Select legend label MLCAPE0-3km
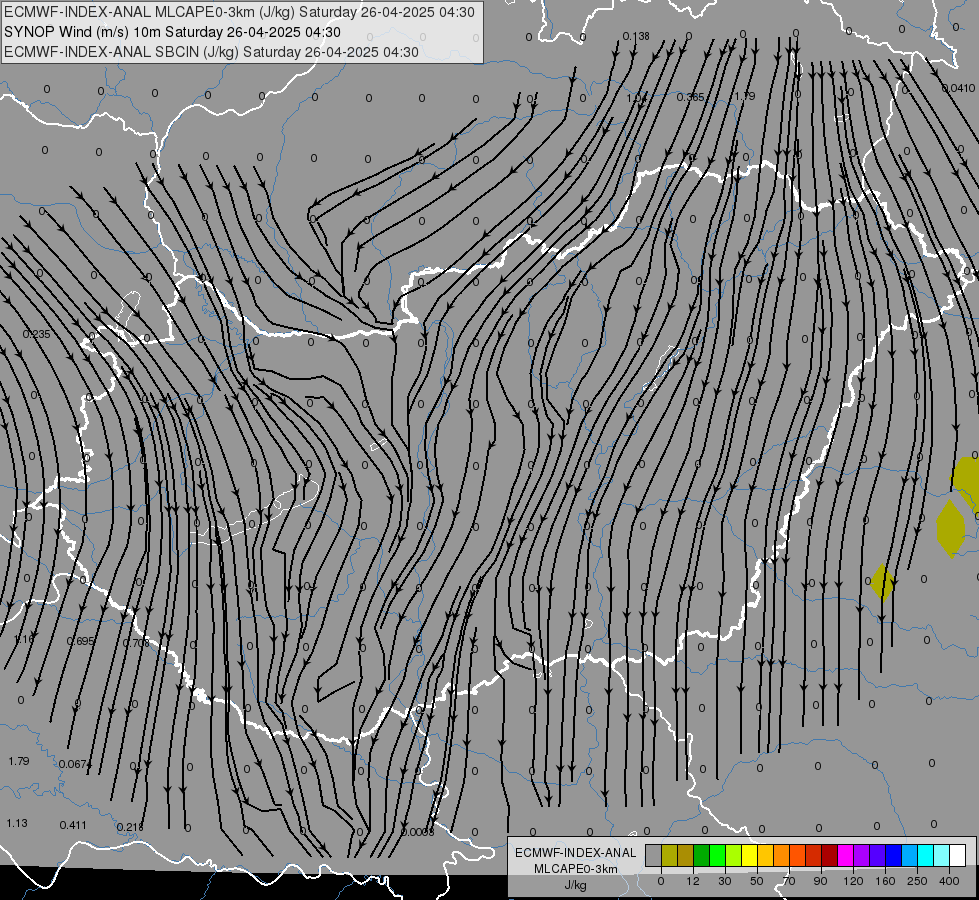 [x=576, y=869]
